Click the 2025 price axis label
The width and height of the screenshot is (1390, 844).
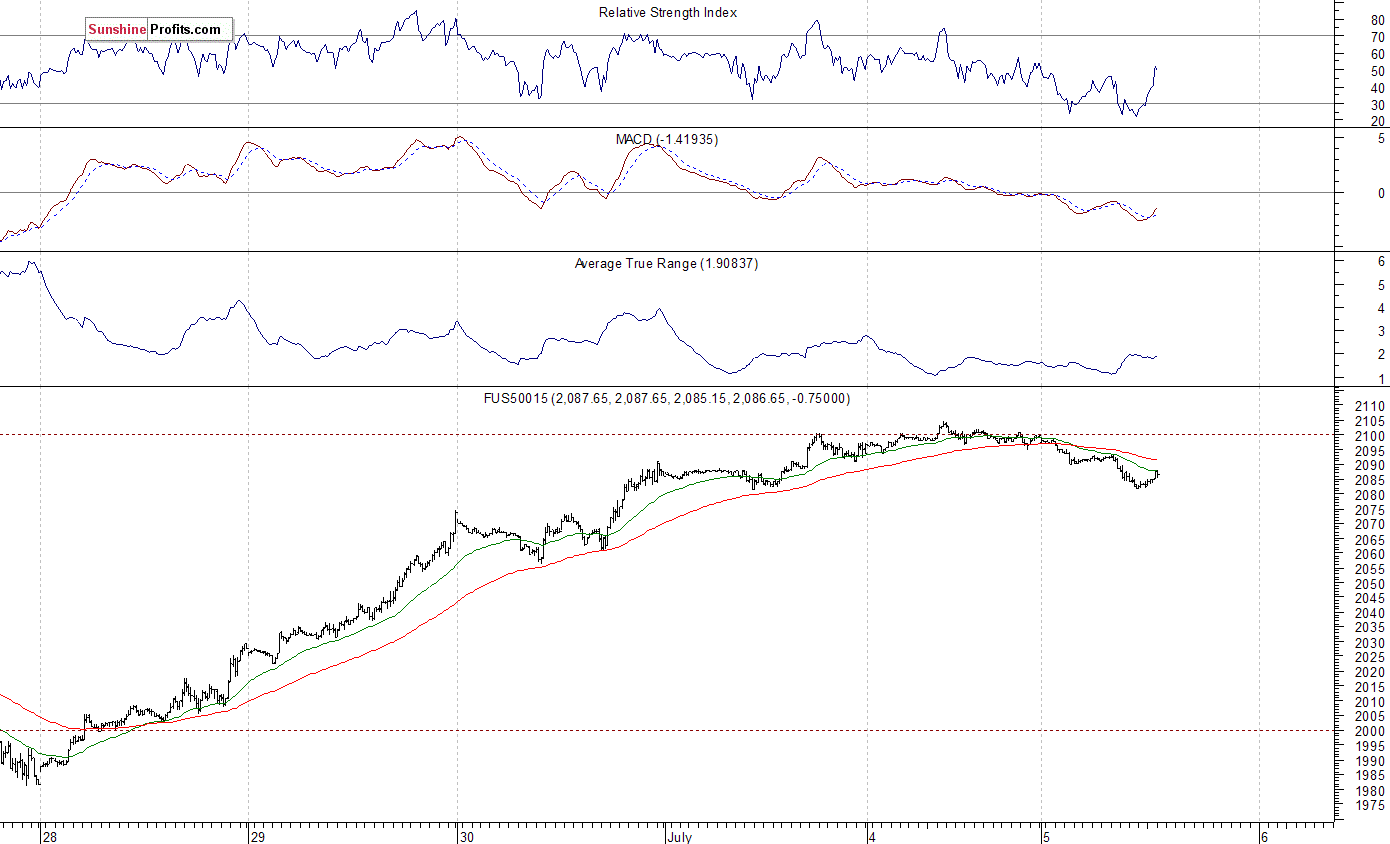pyautogui.click(x=1370, y=657)
